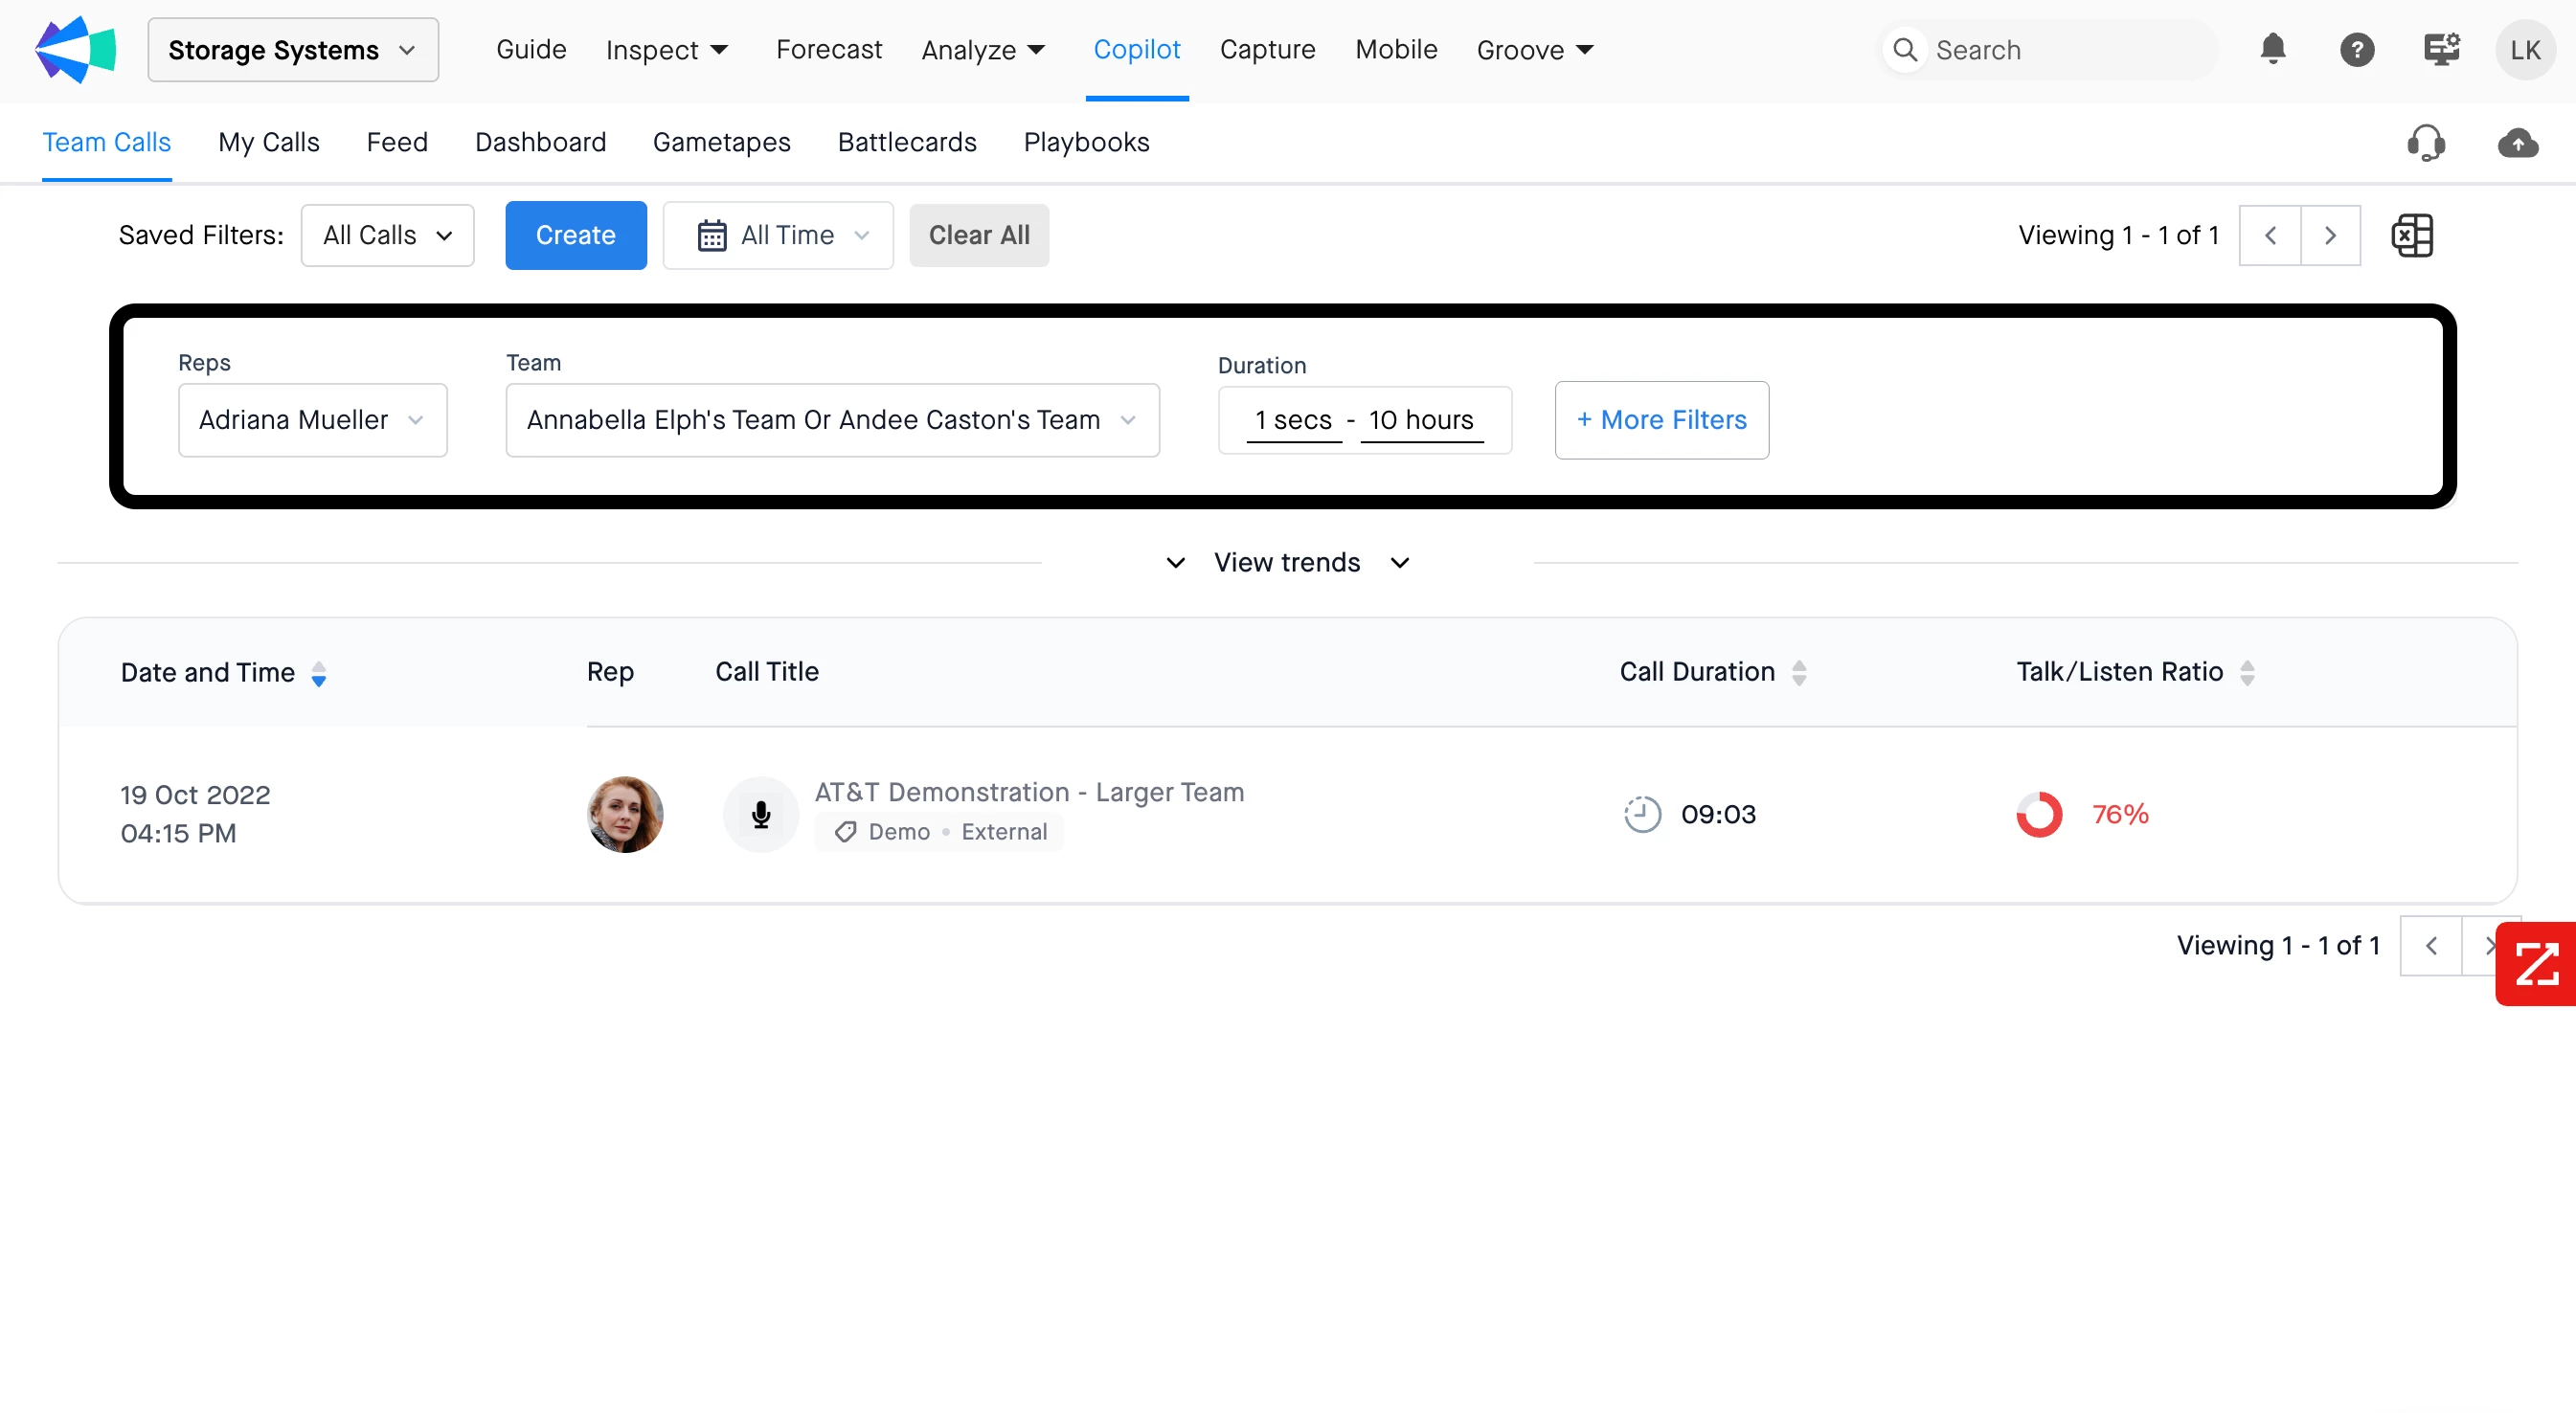2576x1413 pixels.
Task: Click the + More Filters button
Action: (1661, 420)
